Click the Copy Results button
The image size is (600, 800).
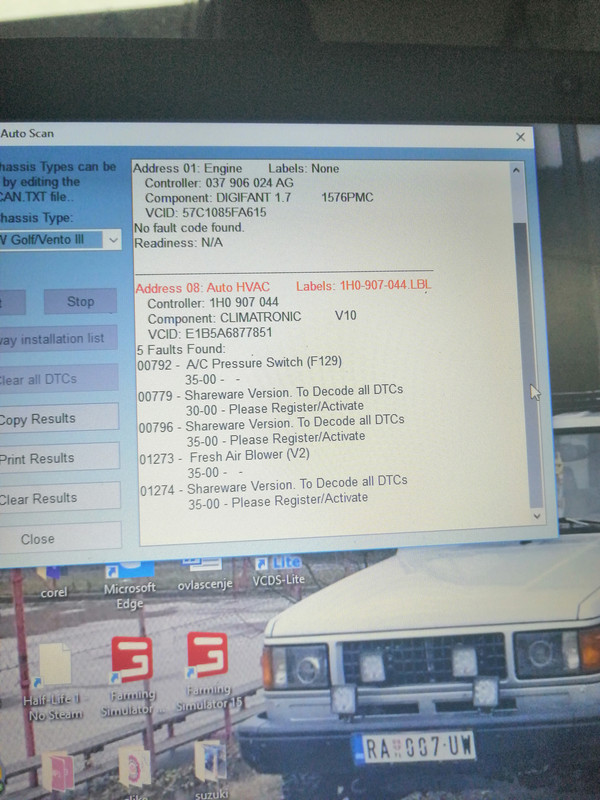coord(59,418)
